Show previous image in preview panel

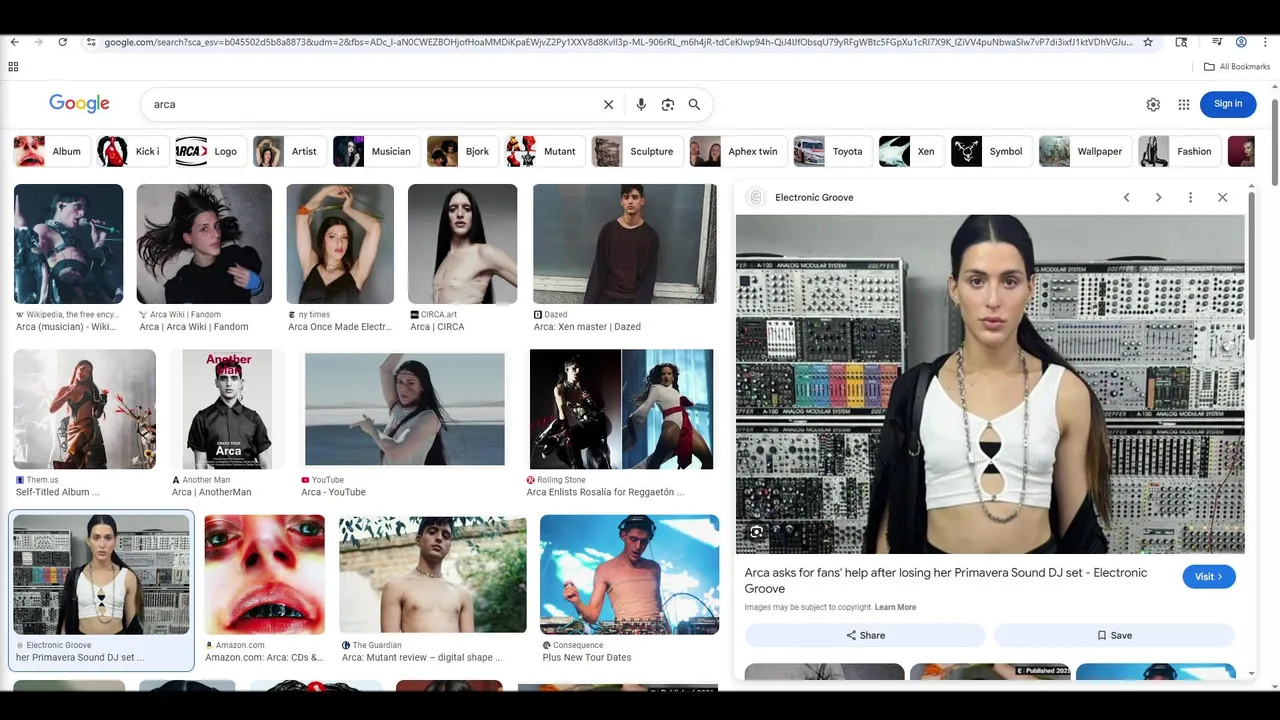click(1126, 197)
